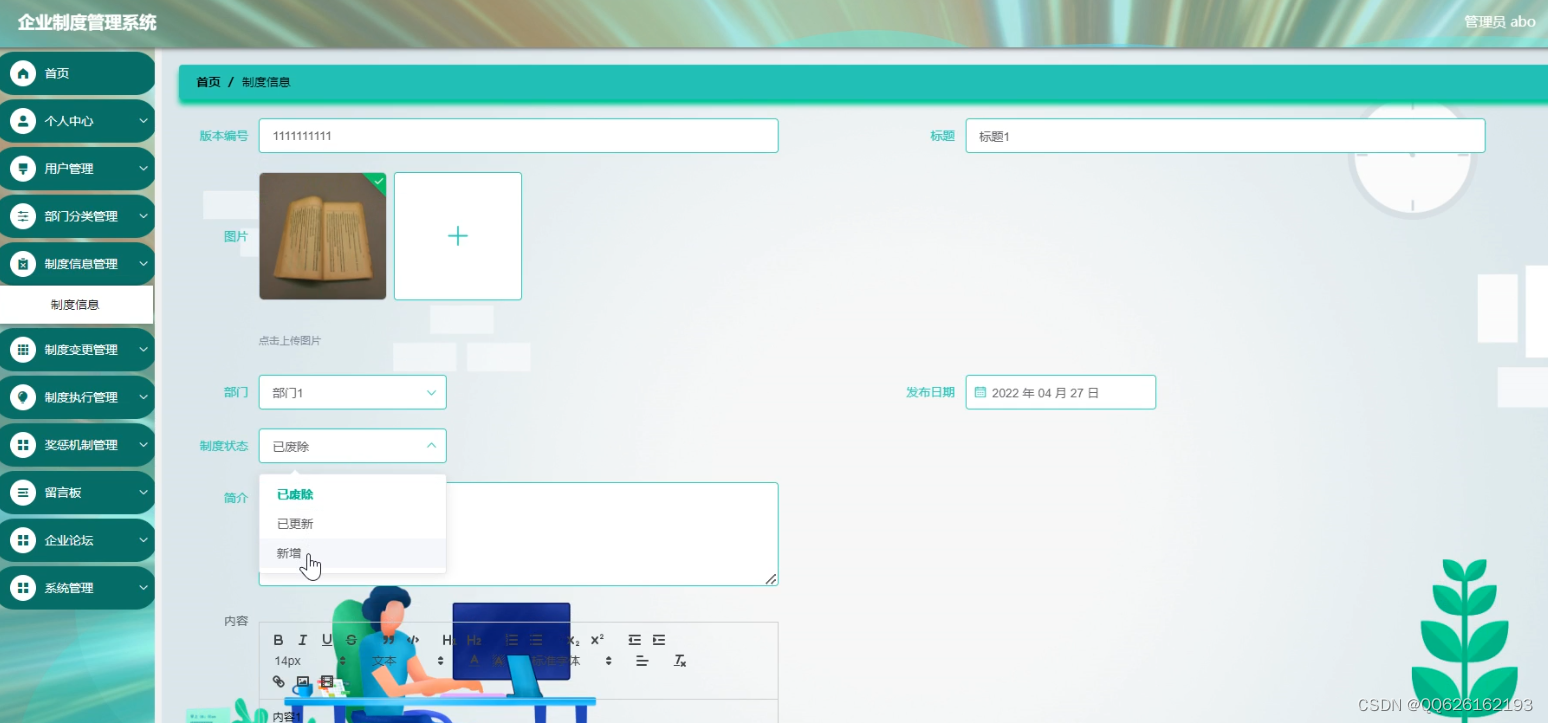This screenshot has width=1548, height=723.
Task: Select the strikethrough icon in the editor
Action: (x=350, y=640)
